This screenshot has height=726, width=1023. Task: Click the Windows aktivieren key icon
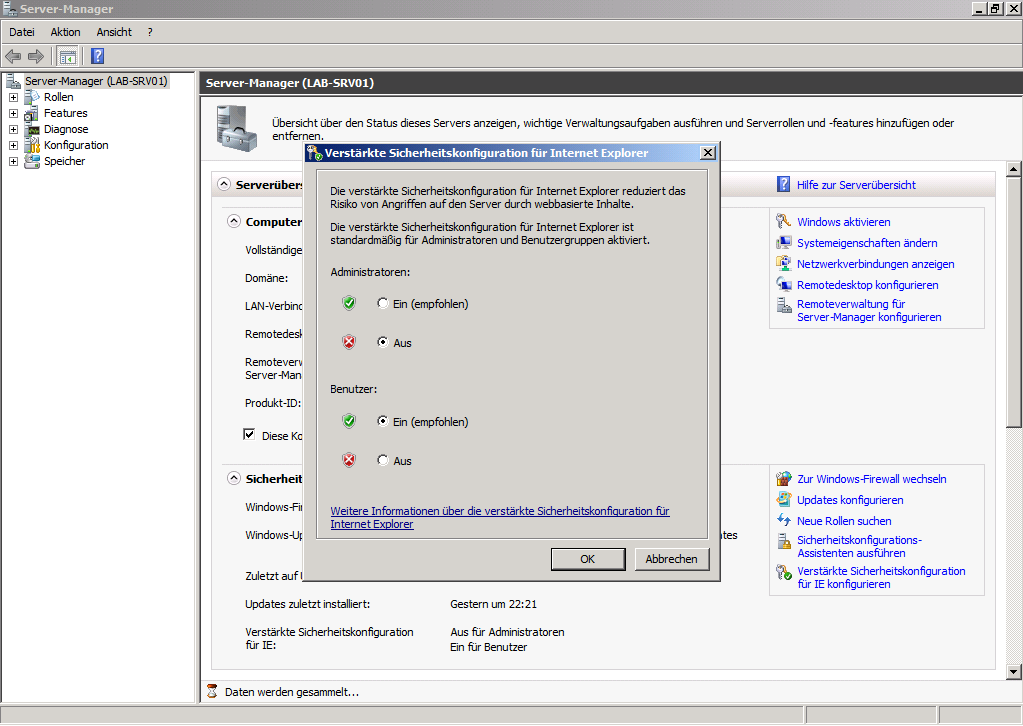click(x=784, y=222)
